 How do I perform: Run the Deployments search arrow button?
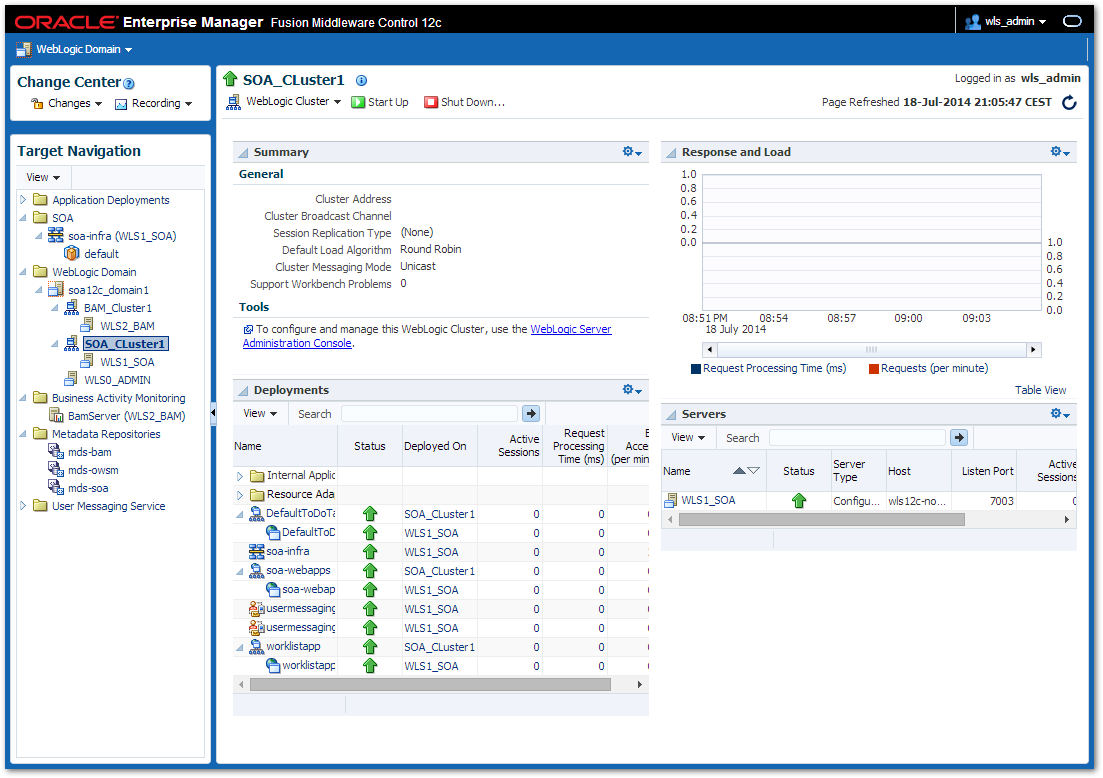coord(531,413)
